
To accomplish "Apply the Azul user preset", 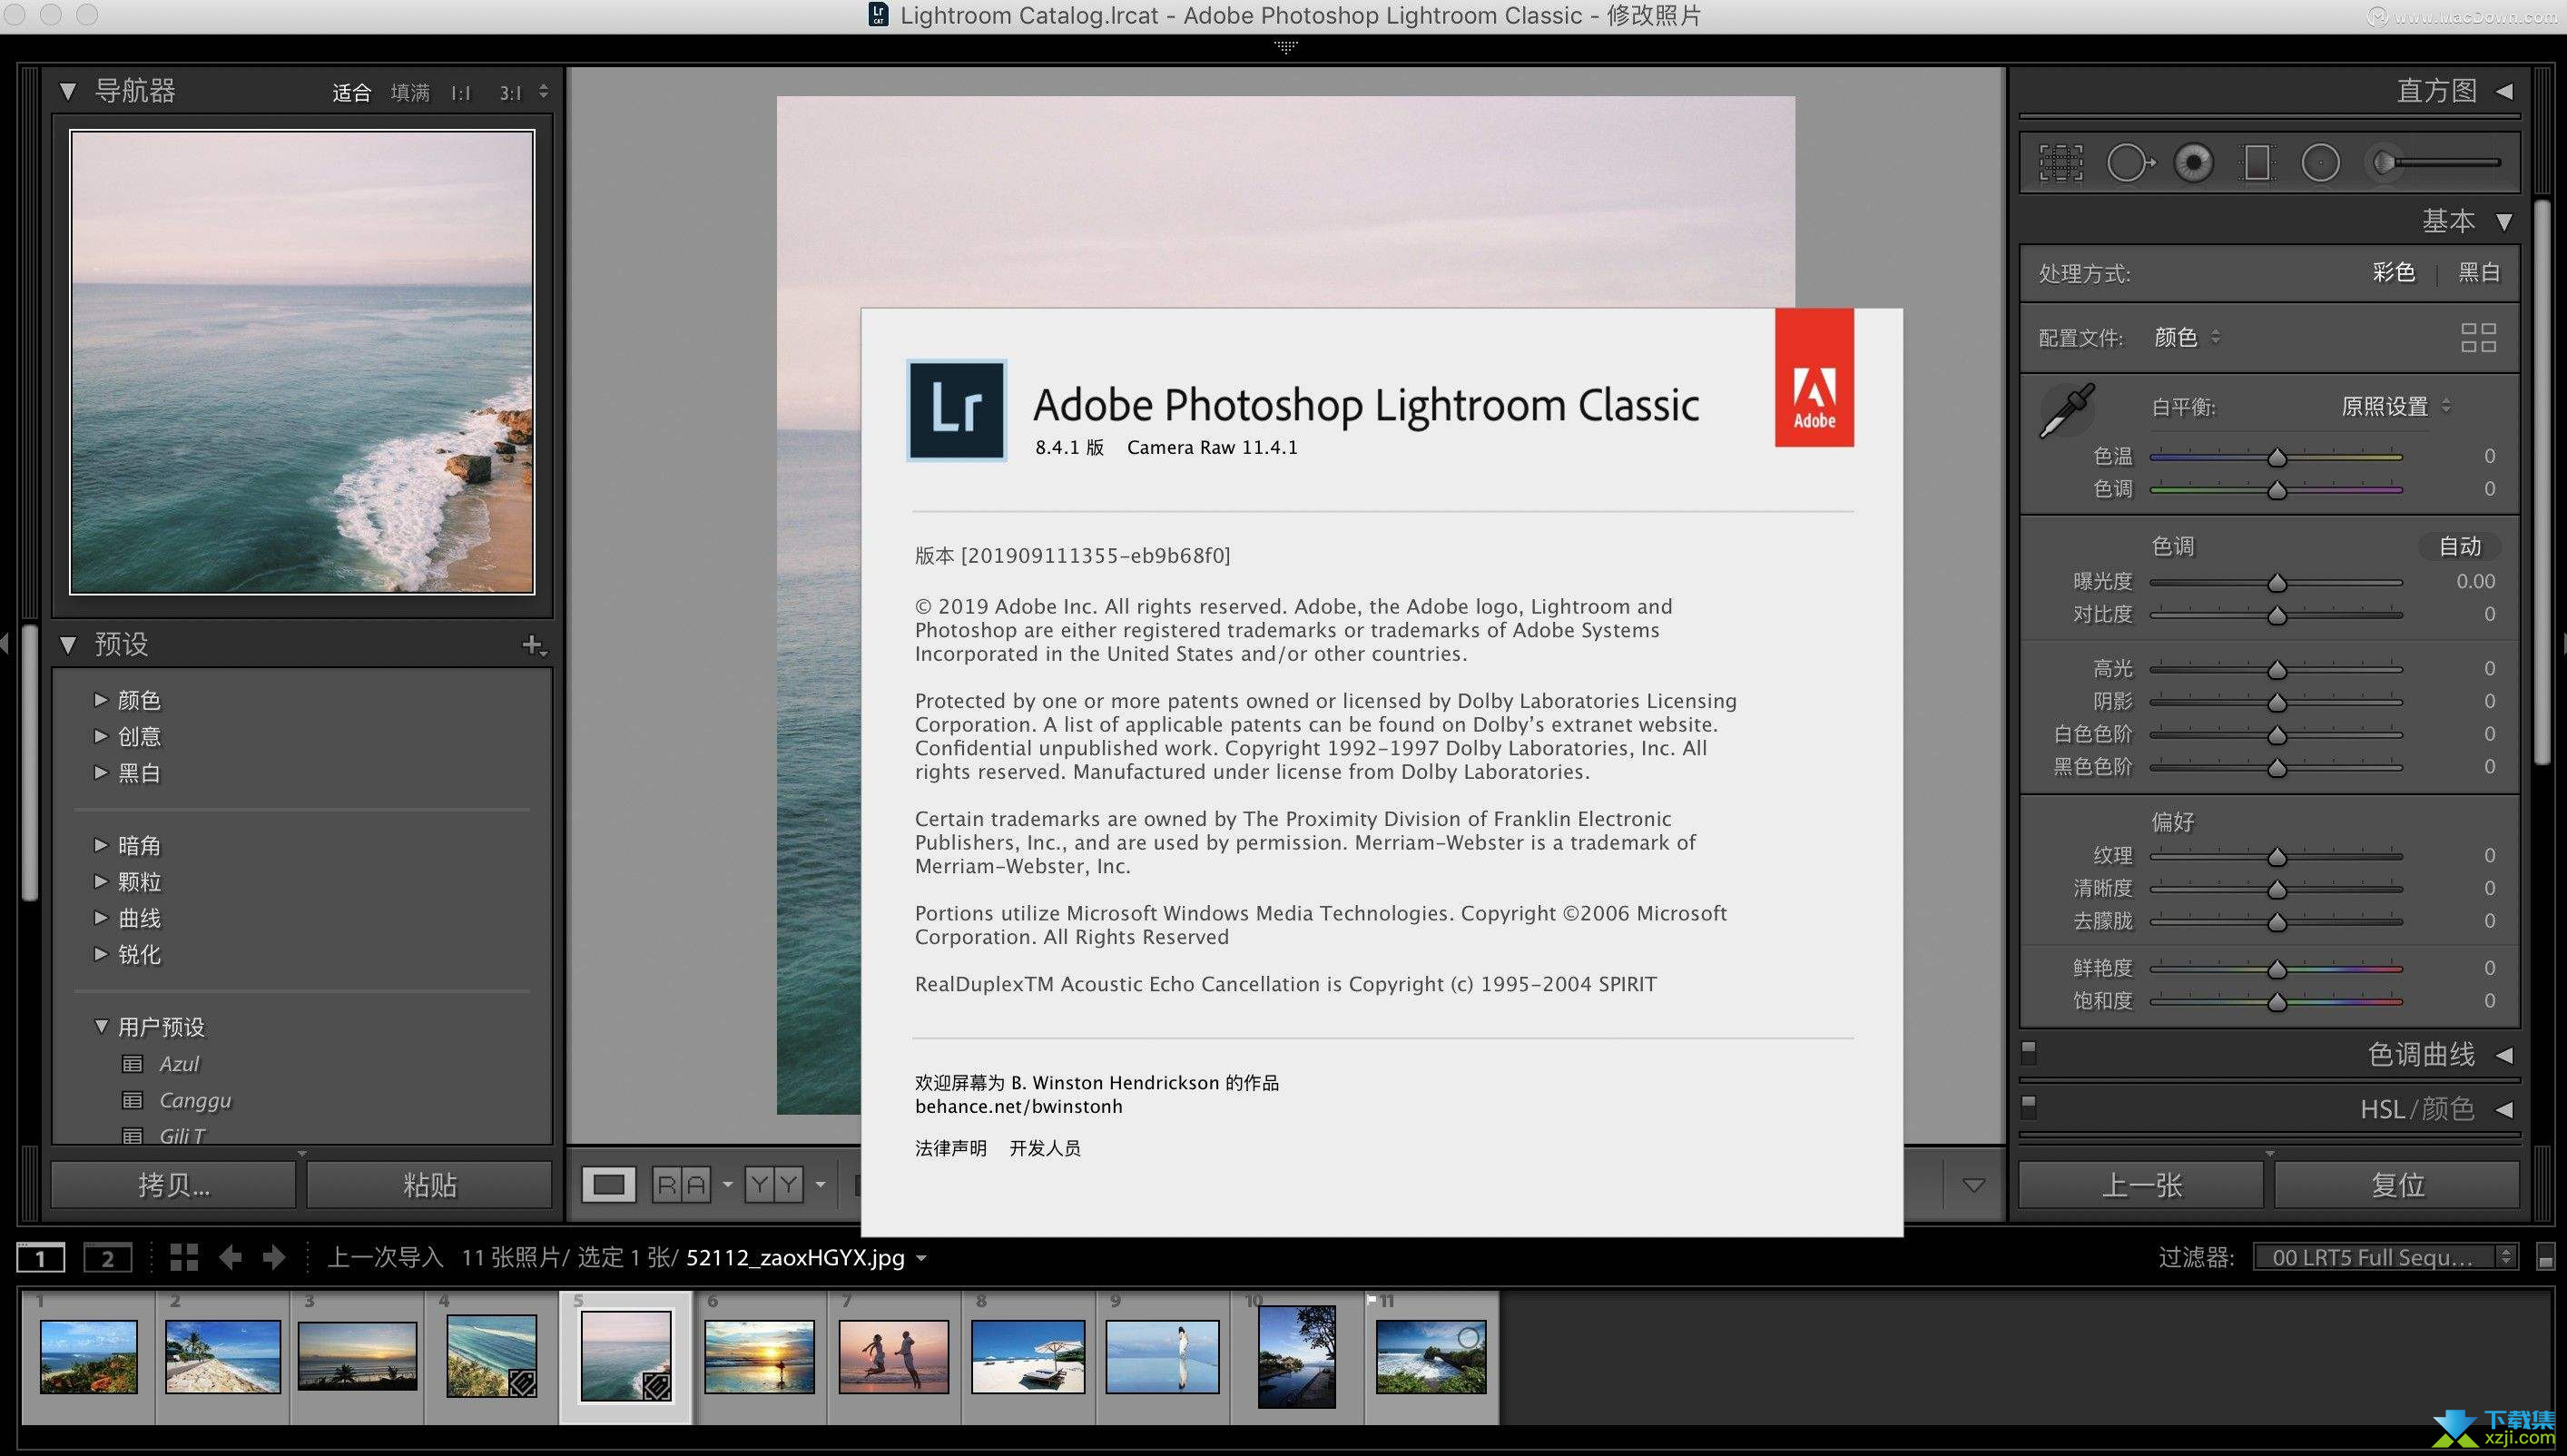I will point(179,1064).
